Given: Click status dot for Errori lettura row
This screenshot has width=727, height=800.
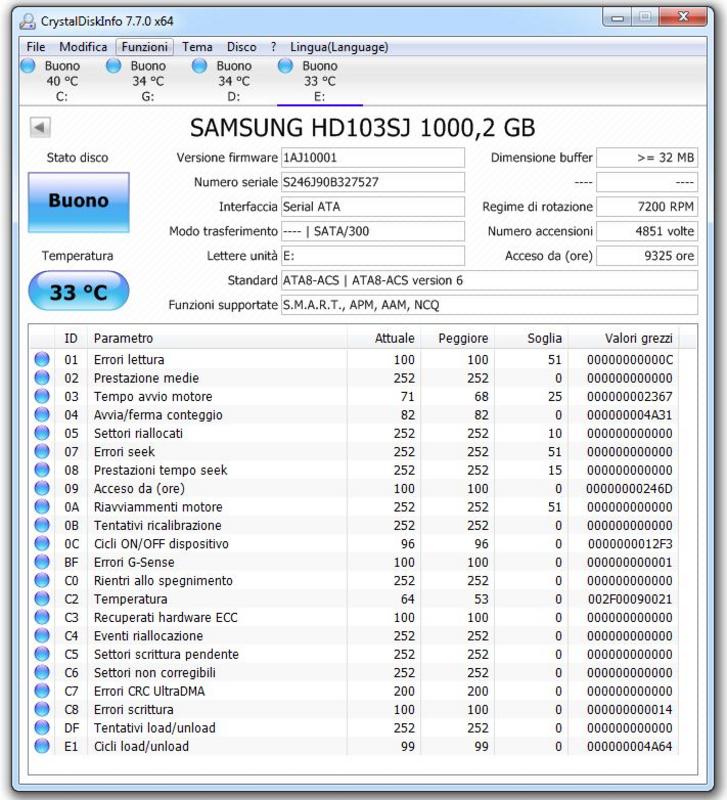Looking at the screenshot, I should 42,359.
